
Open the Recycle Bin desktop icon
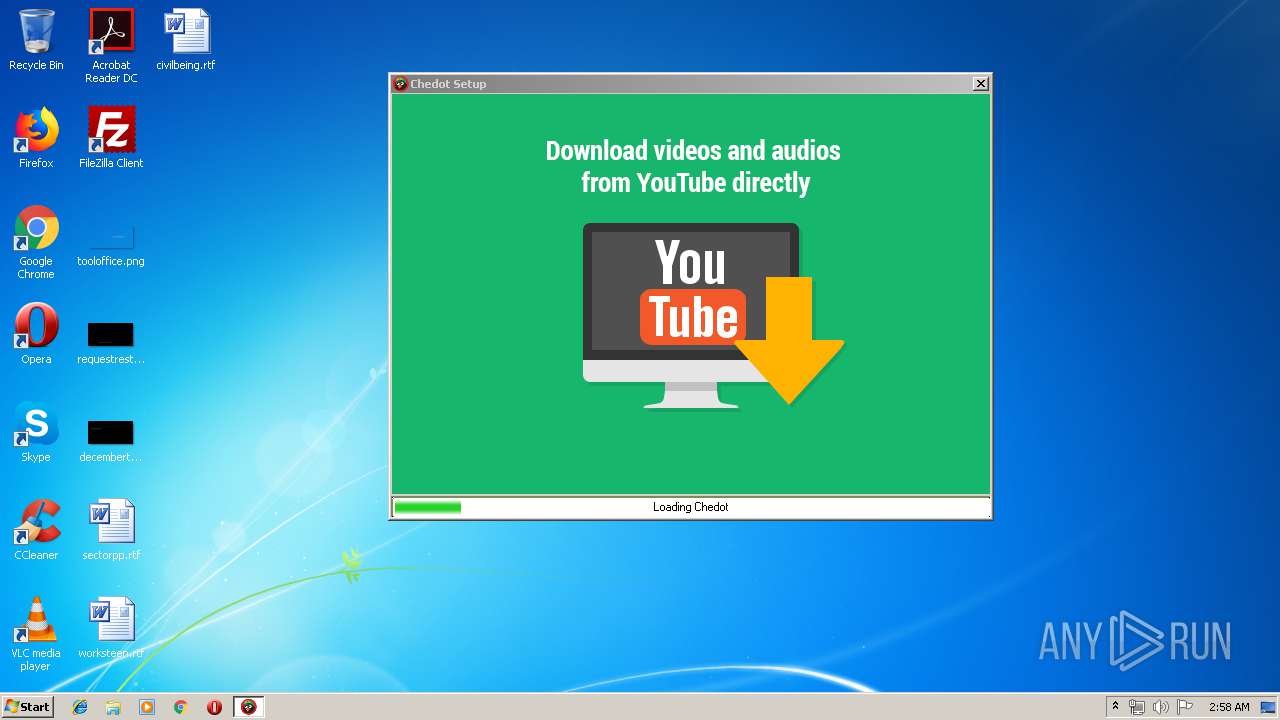point(36,40)
